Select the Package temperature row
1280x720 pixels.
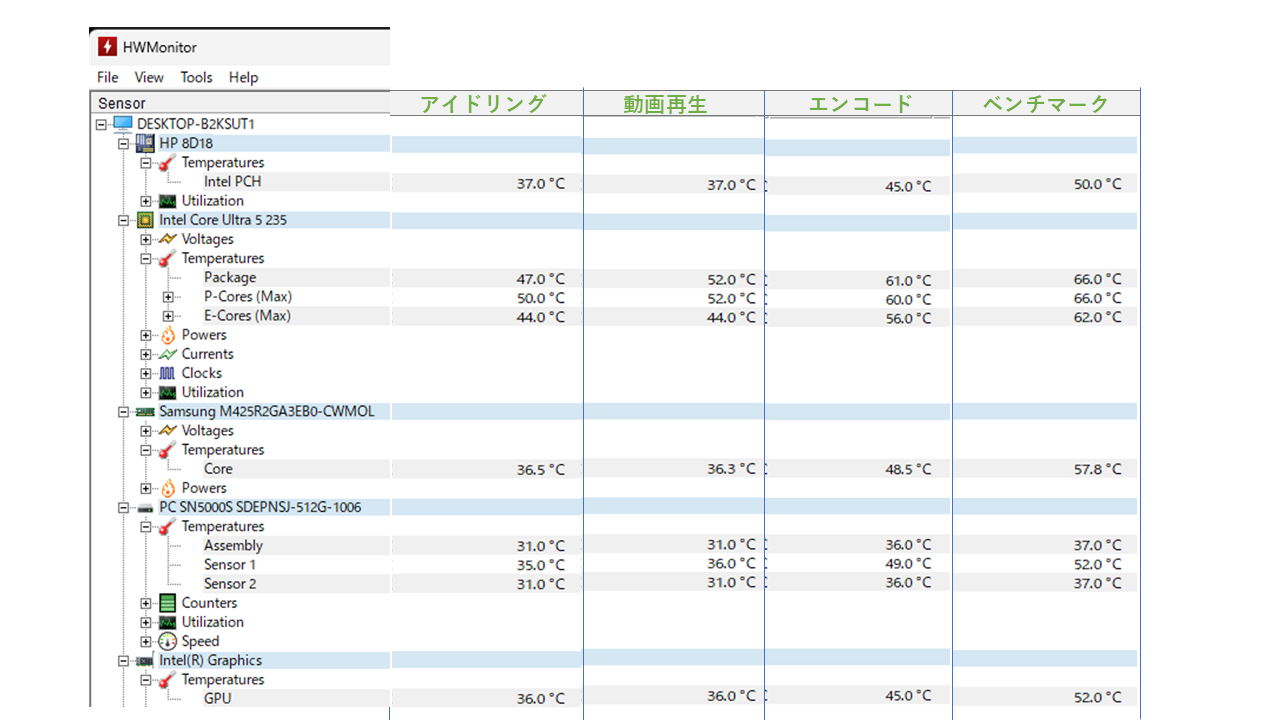[230, 278]
